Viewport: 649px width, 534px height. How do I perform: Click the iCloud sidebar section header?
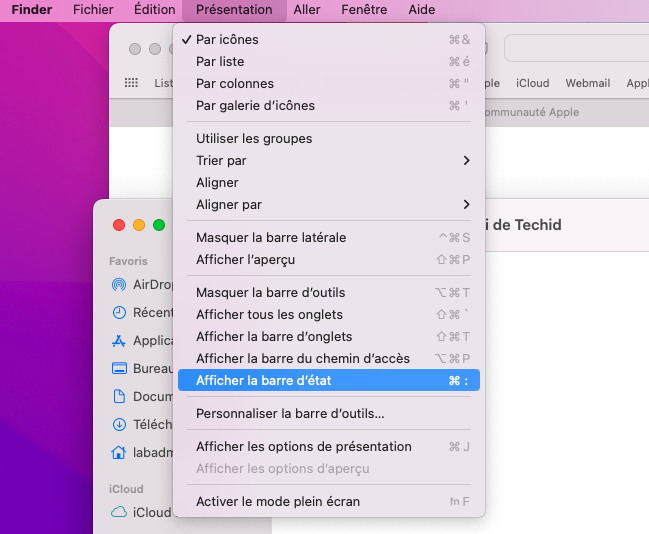(x=126, y=489)
